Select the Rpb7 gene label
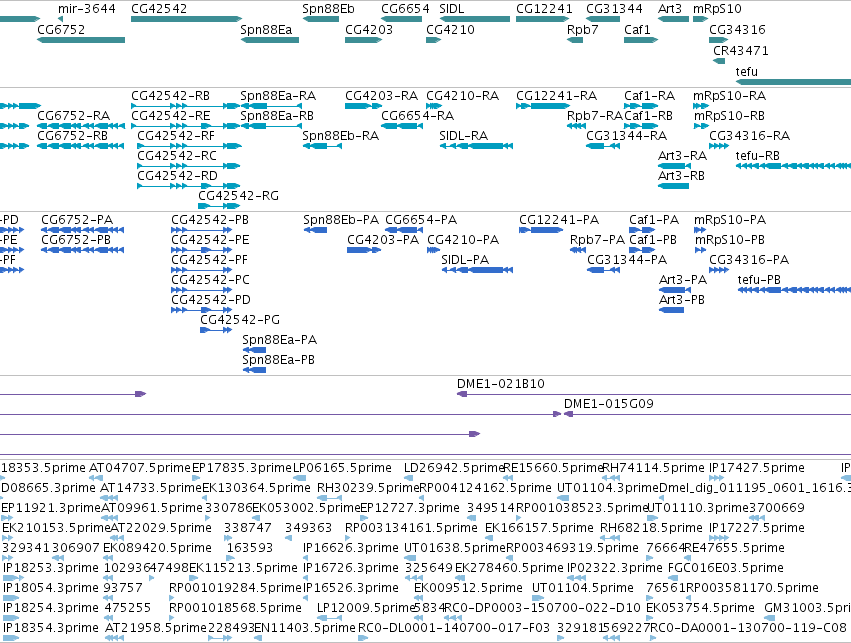 point(582,29)
